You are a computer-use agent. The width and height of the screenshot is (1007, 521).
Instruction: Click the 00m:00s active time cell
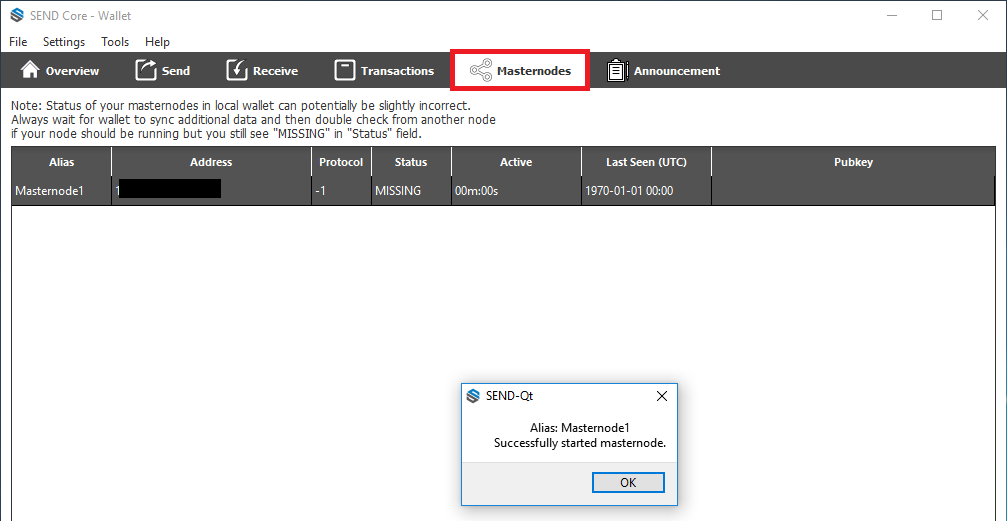[516, 191]
